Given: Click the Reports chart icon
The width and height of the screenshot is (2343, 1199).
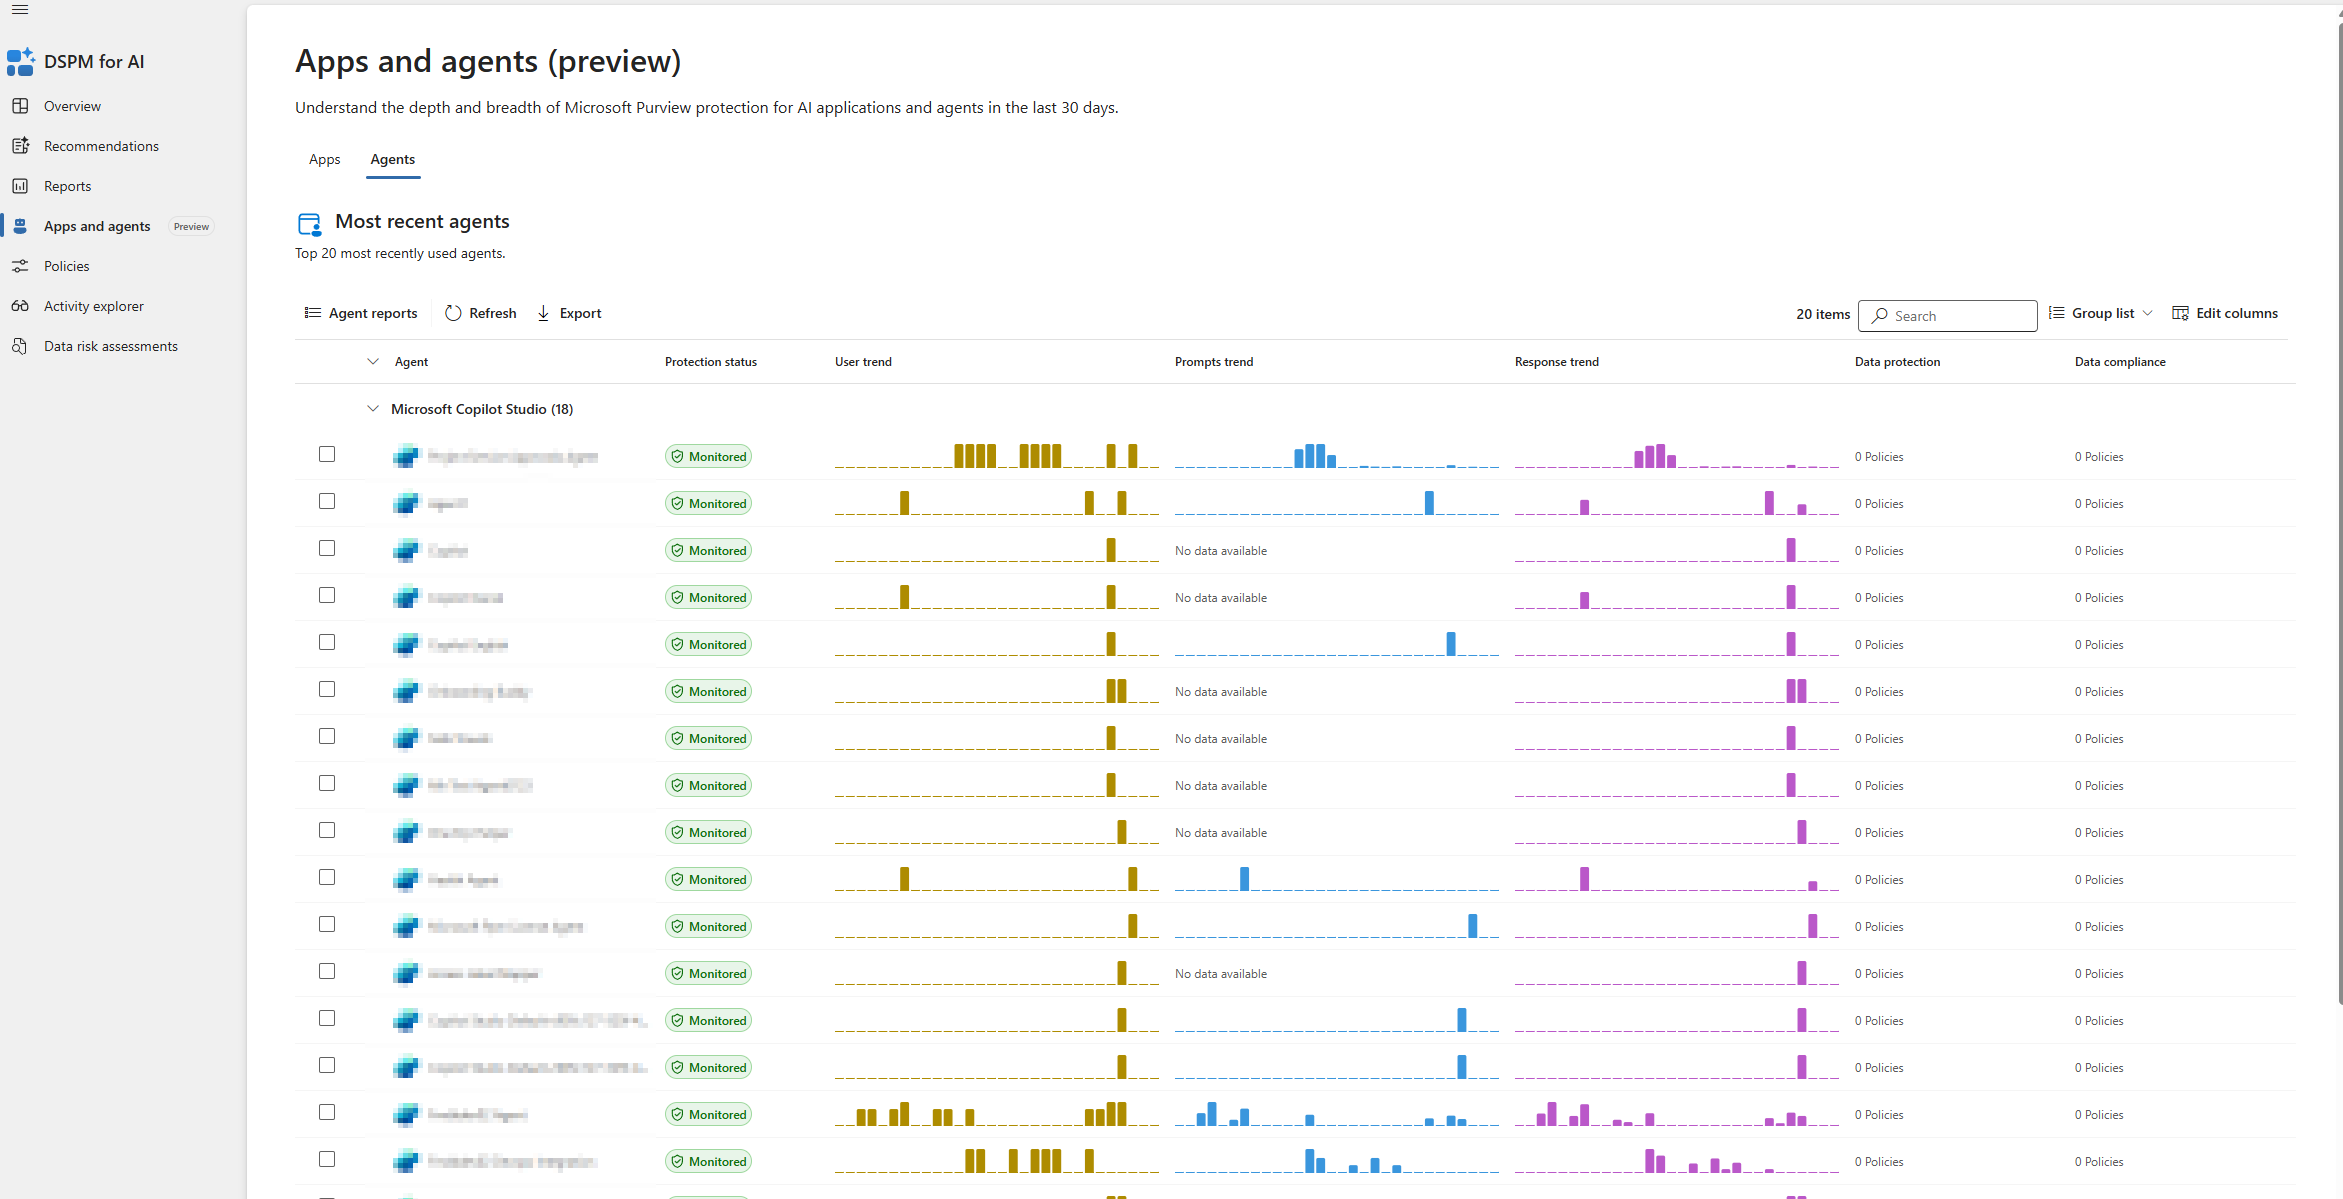Looking at the screenshot, I should click(x=20, y=186).
